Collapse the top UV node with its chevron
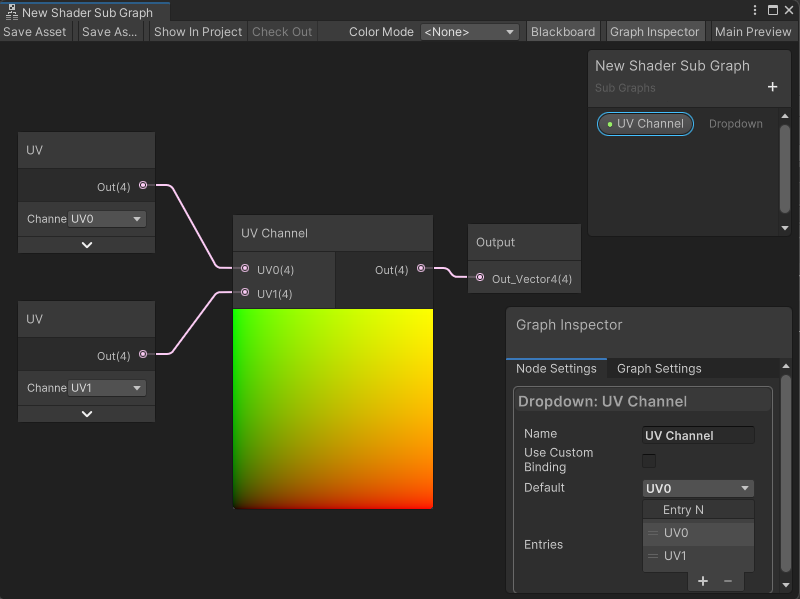 [x=86, y=245]
